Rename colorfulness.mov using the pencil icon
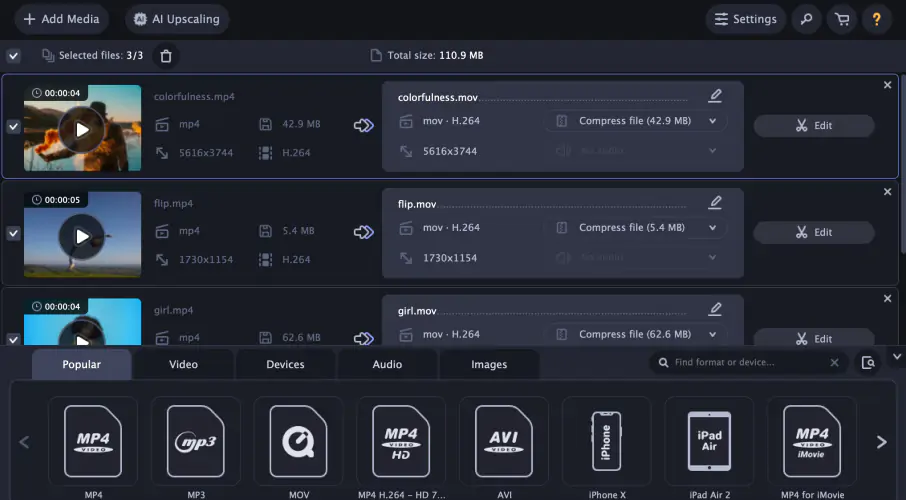The height and width of the screenshot is (500, 906). pos(714,97)
